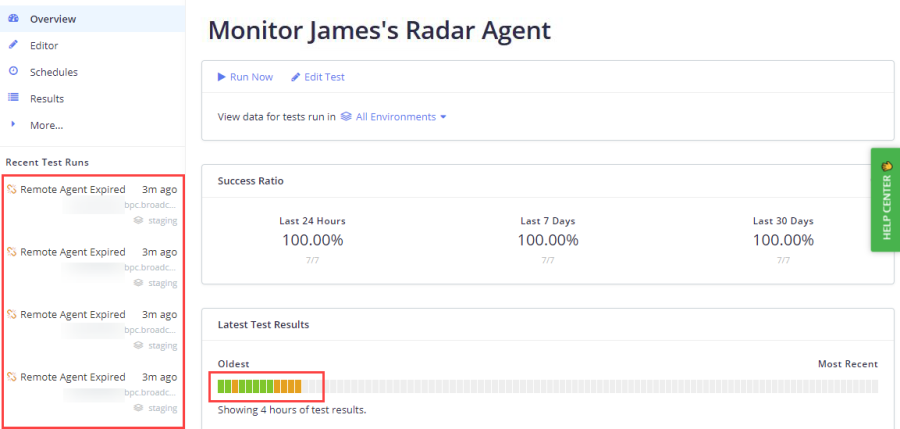Click the Overview dashboard icon in sidebar
Image resolution: width=900 pixels, height=429 pixels.
point(13,18)
